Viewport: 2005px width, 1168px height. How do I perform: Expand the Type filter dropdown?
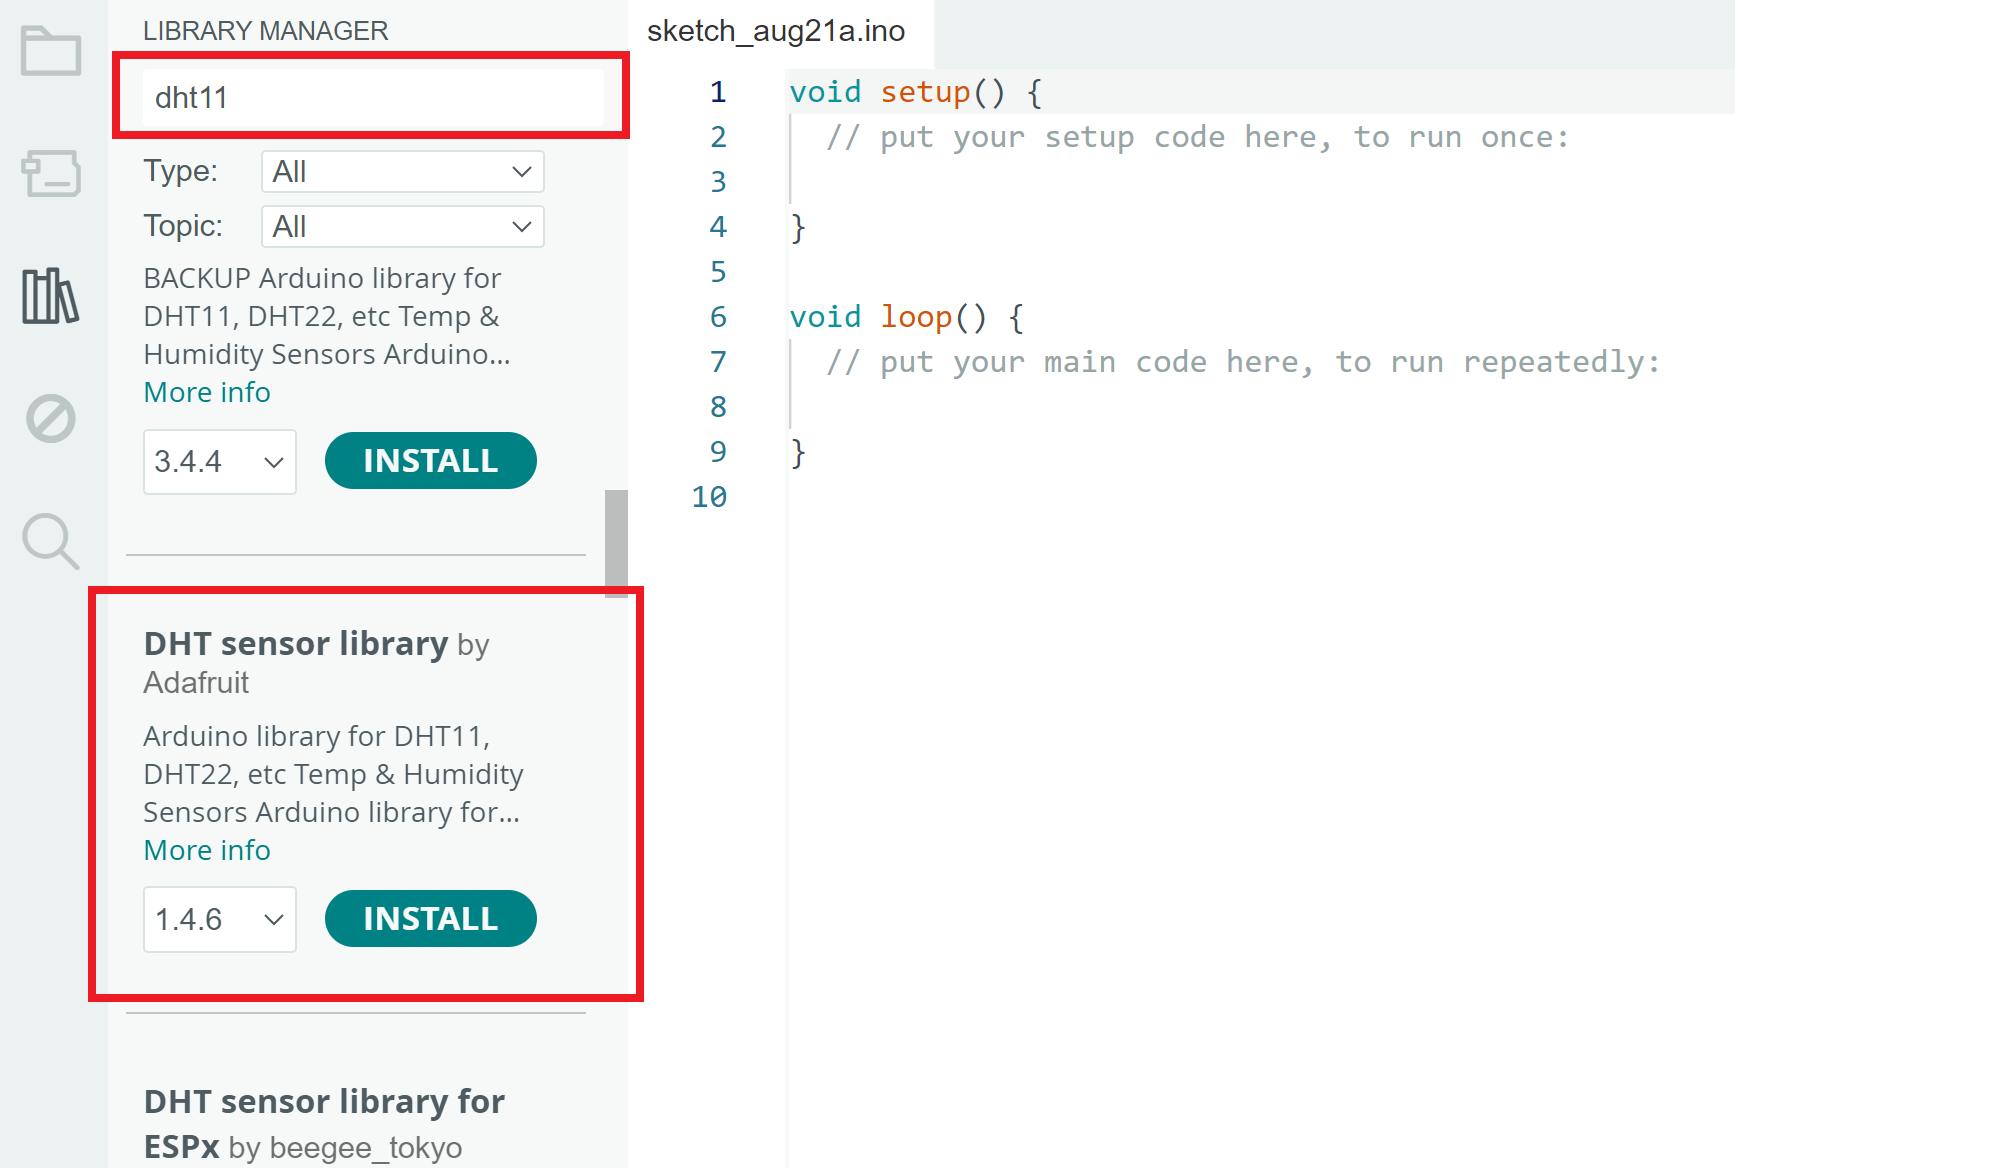[402, 172]
